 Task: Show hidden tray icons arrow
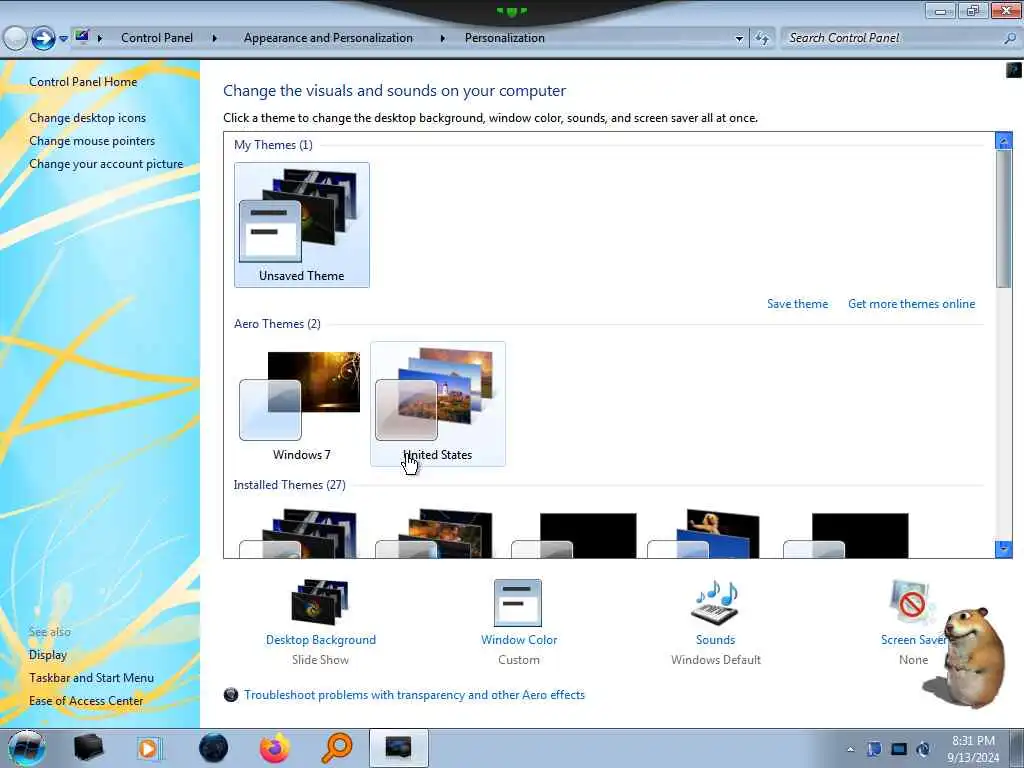click(850, 750)
